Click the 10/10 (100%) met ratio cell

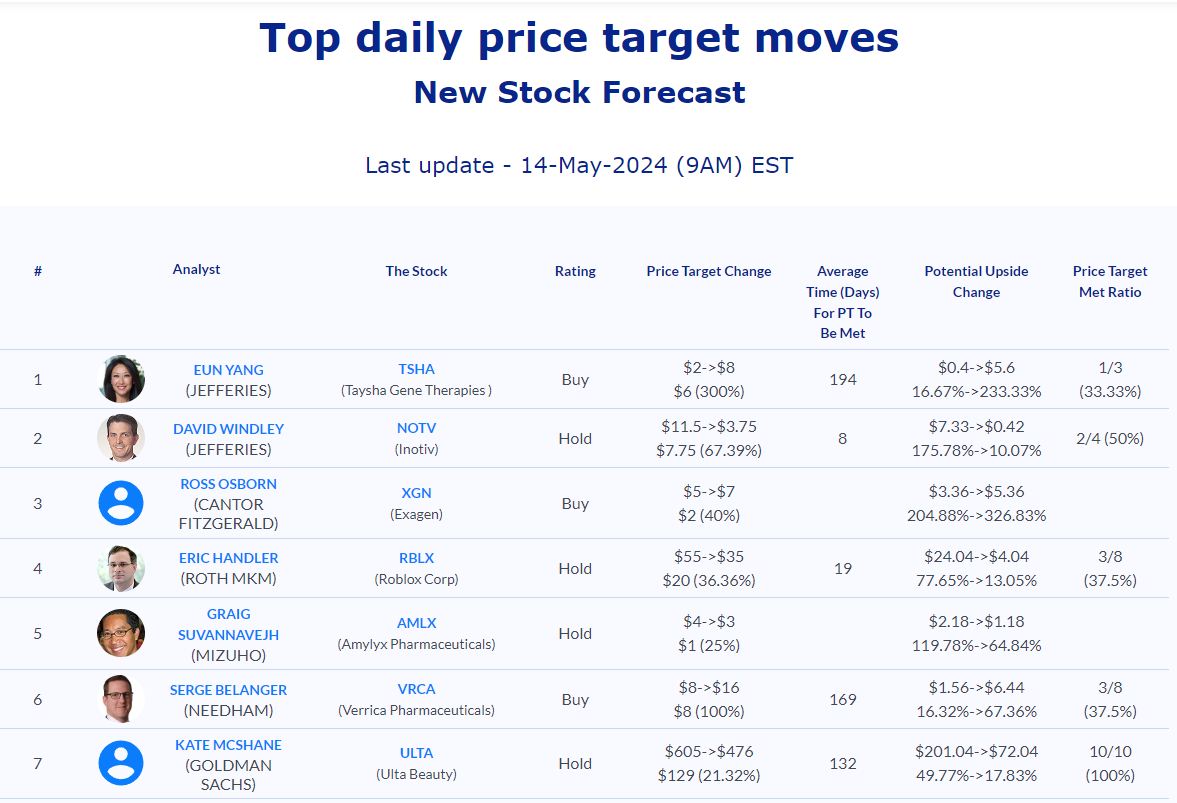[x=1109, y=763]
